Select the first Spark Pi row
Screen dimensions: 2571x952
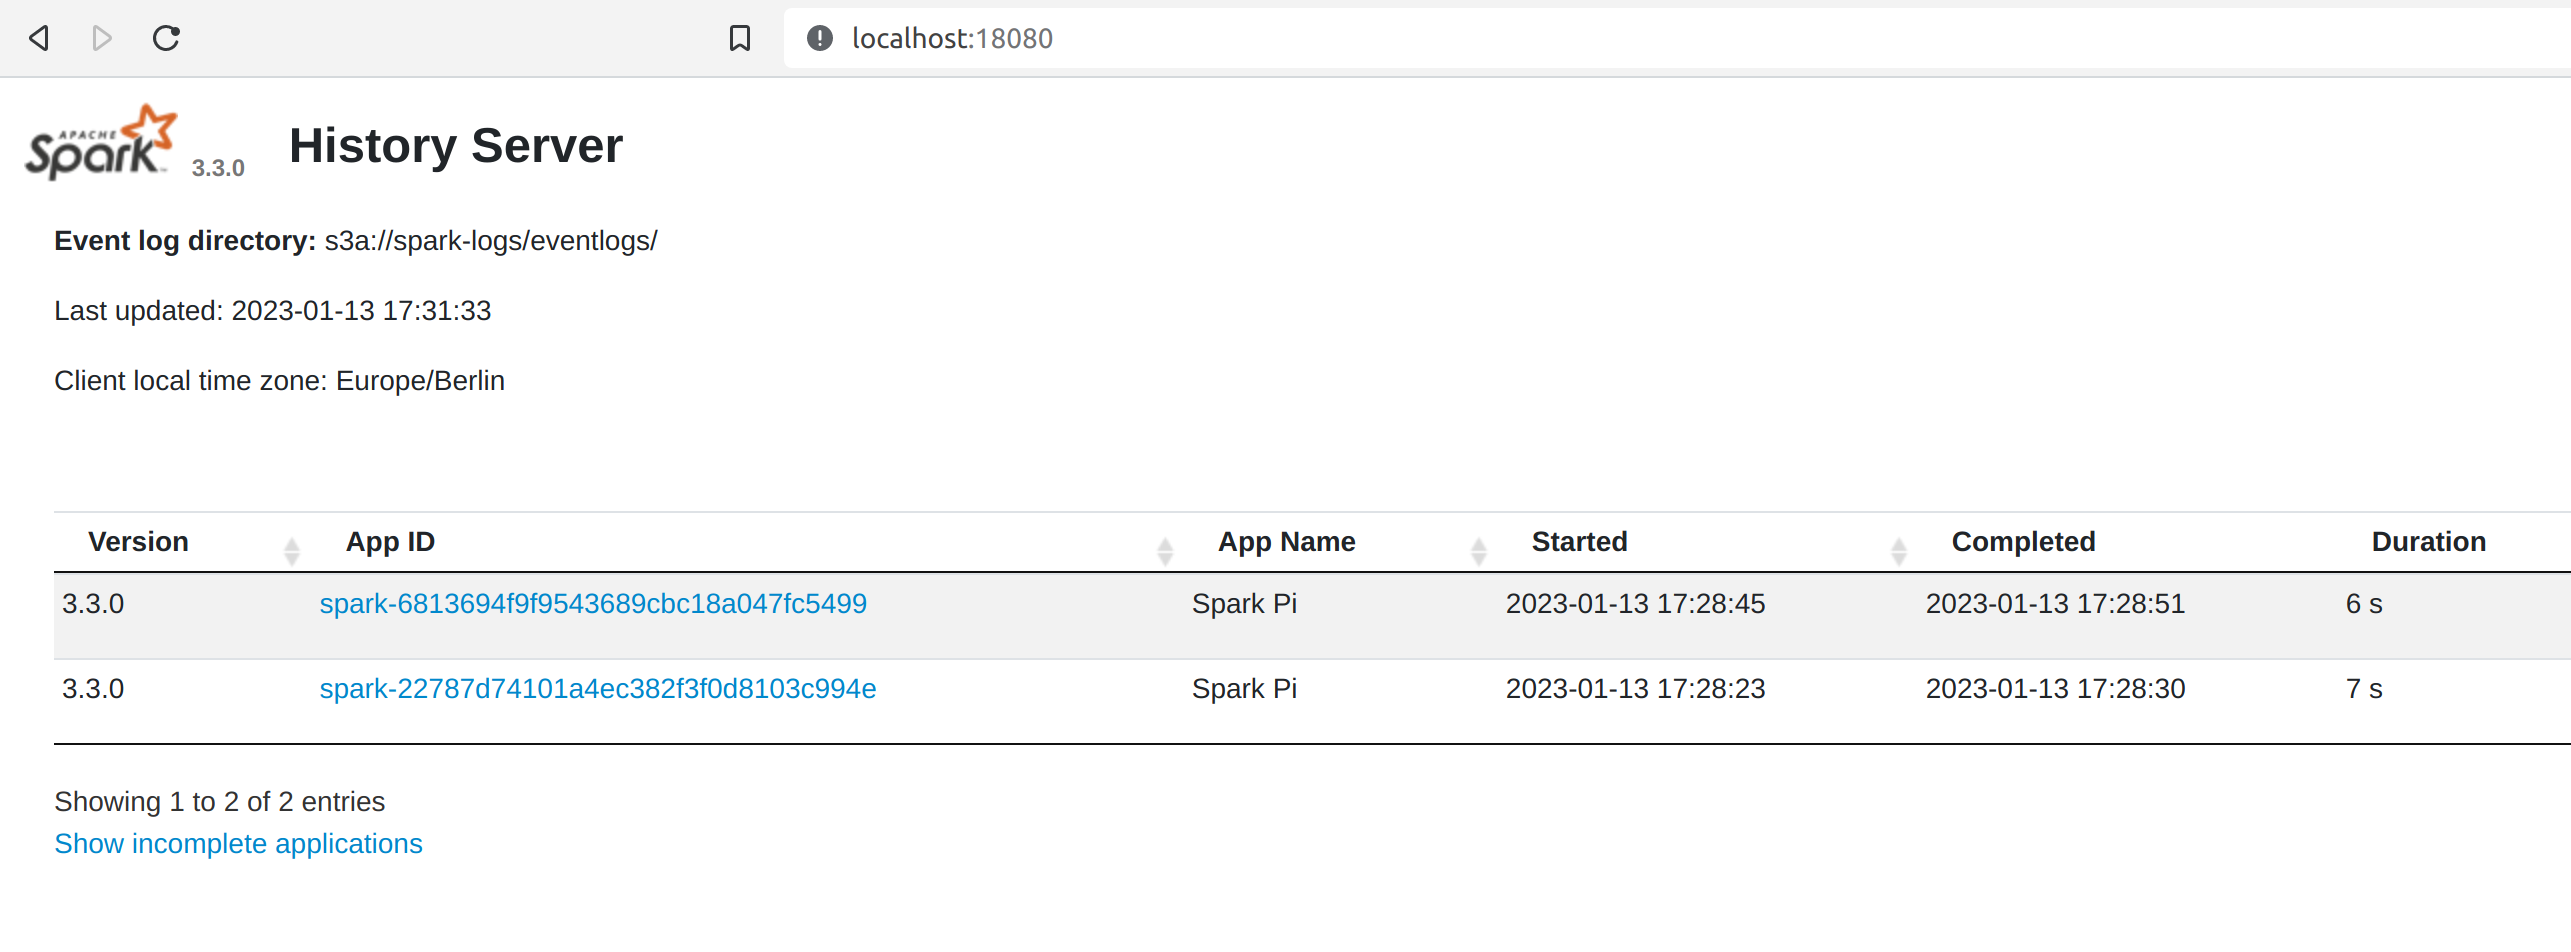1244,603
